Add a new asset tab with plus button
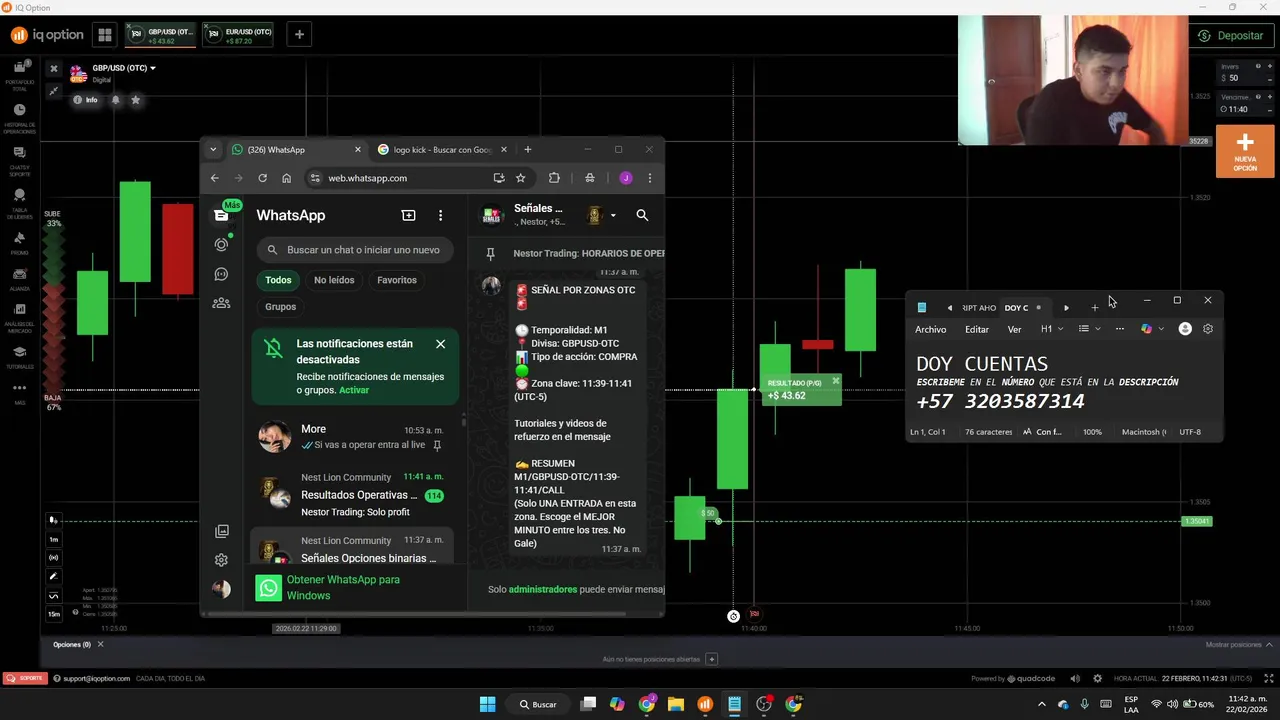The width and height of the screenshot is (1280, 720). pyautogui.click(x=298, y=35)
